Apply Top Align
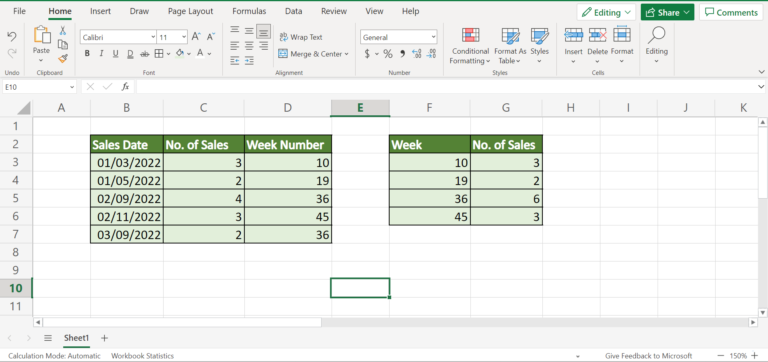The image size is (768, 362). point(235,30)
